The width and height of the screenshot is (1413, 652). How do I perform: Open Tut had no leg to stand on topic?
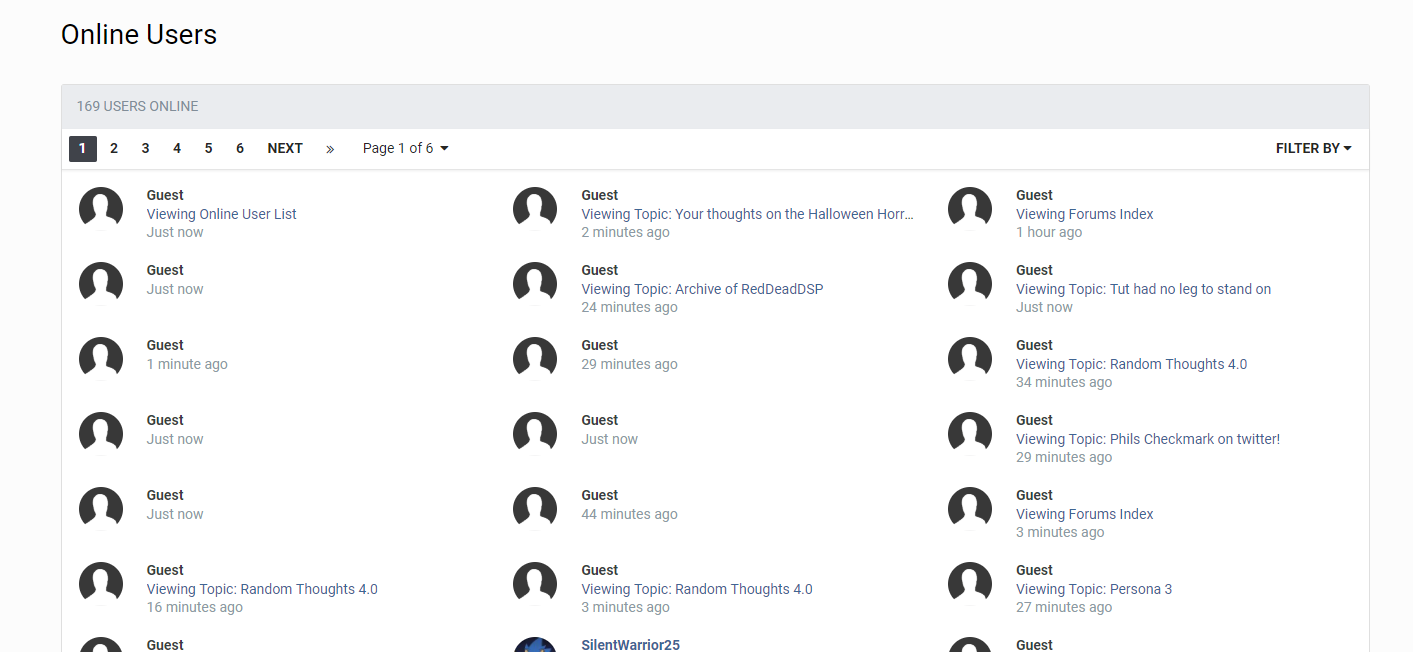[1144, 289]
